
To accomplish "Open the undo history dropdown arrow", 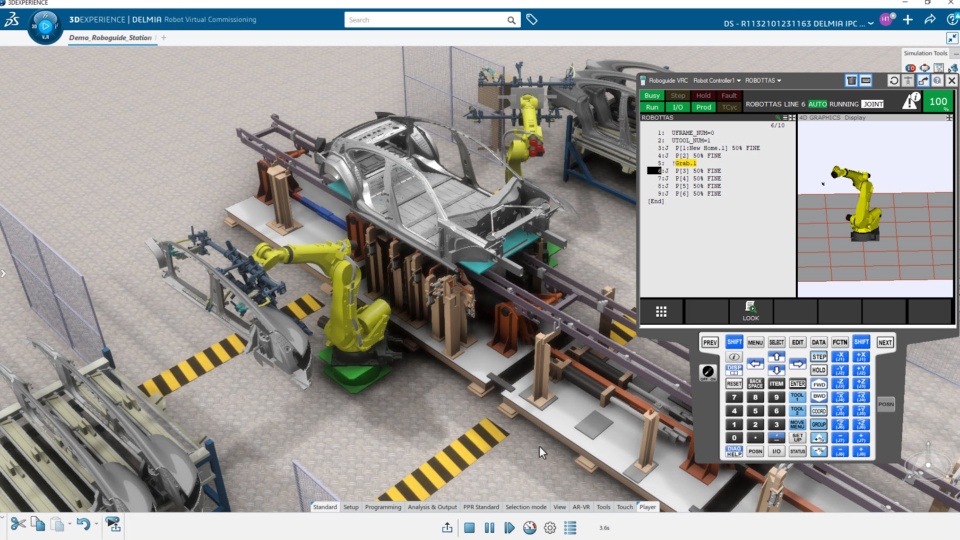I will [x=96, y=525].
